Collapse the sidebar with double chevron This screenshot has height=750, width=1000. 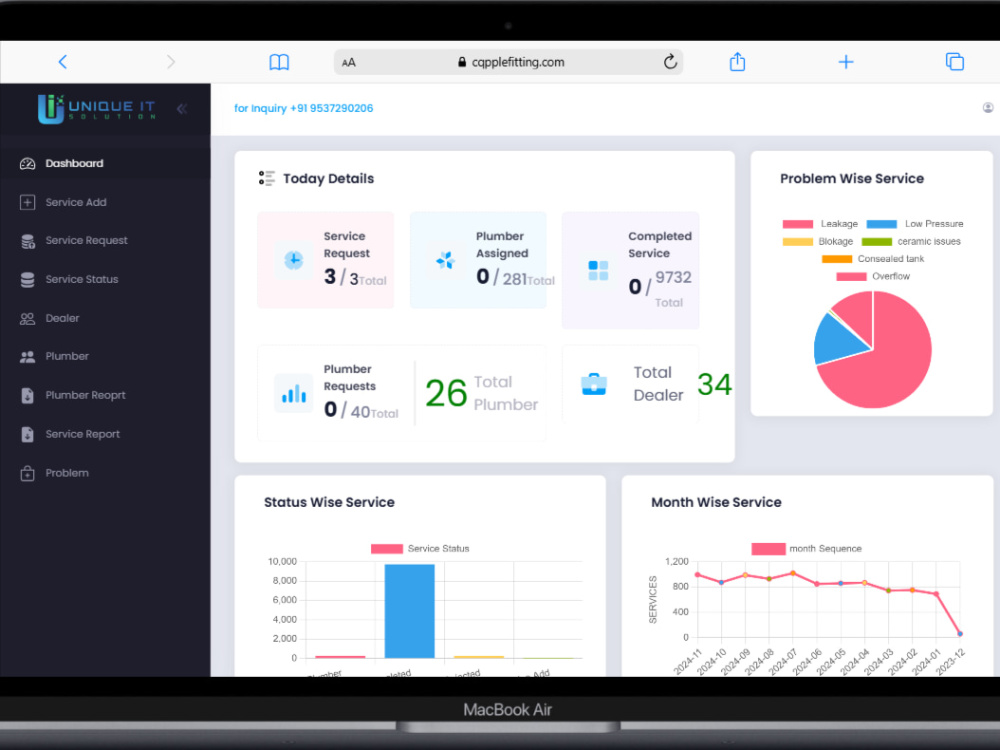182,108
